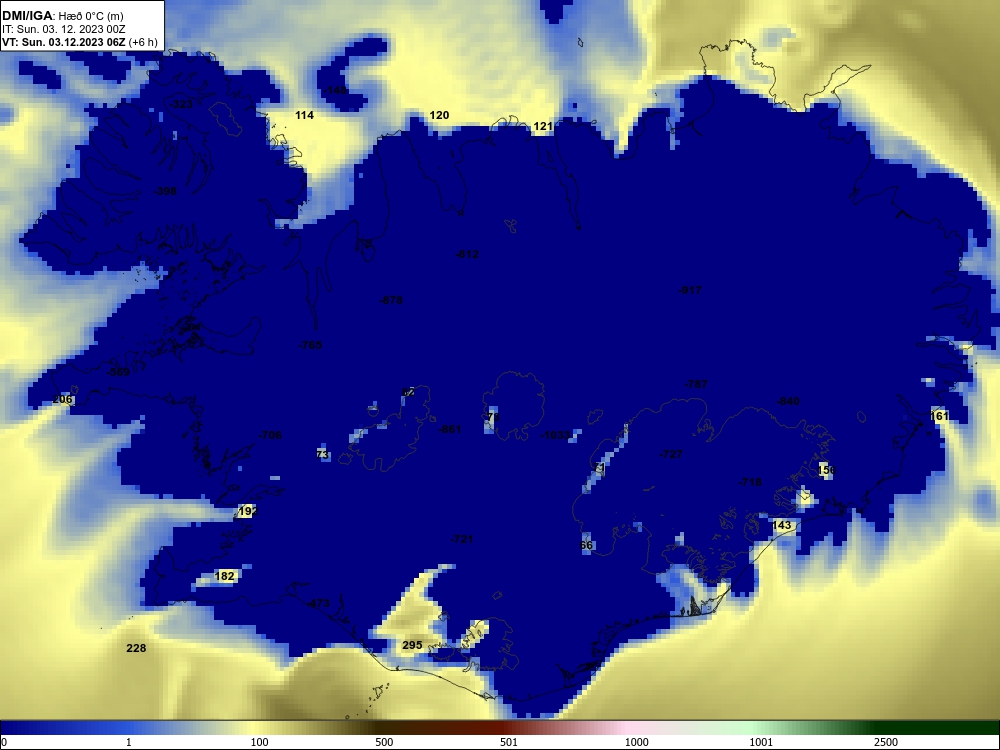Image resolution: width=1000 pixels, height=750 pixels.
Task: Click the map value 121
Action: 542,126
